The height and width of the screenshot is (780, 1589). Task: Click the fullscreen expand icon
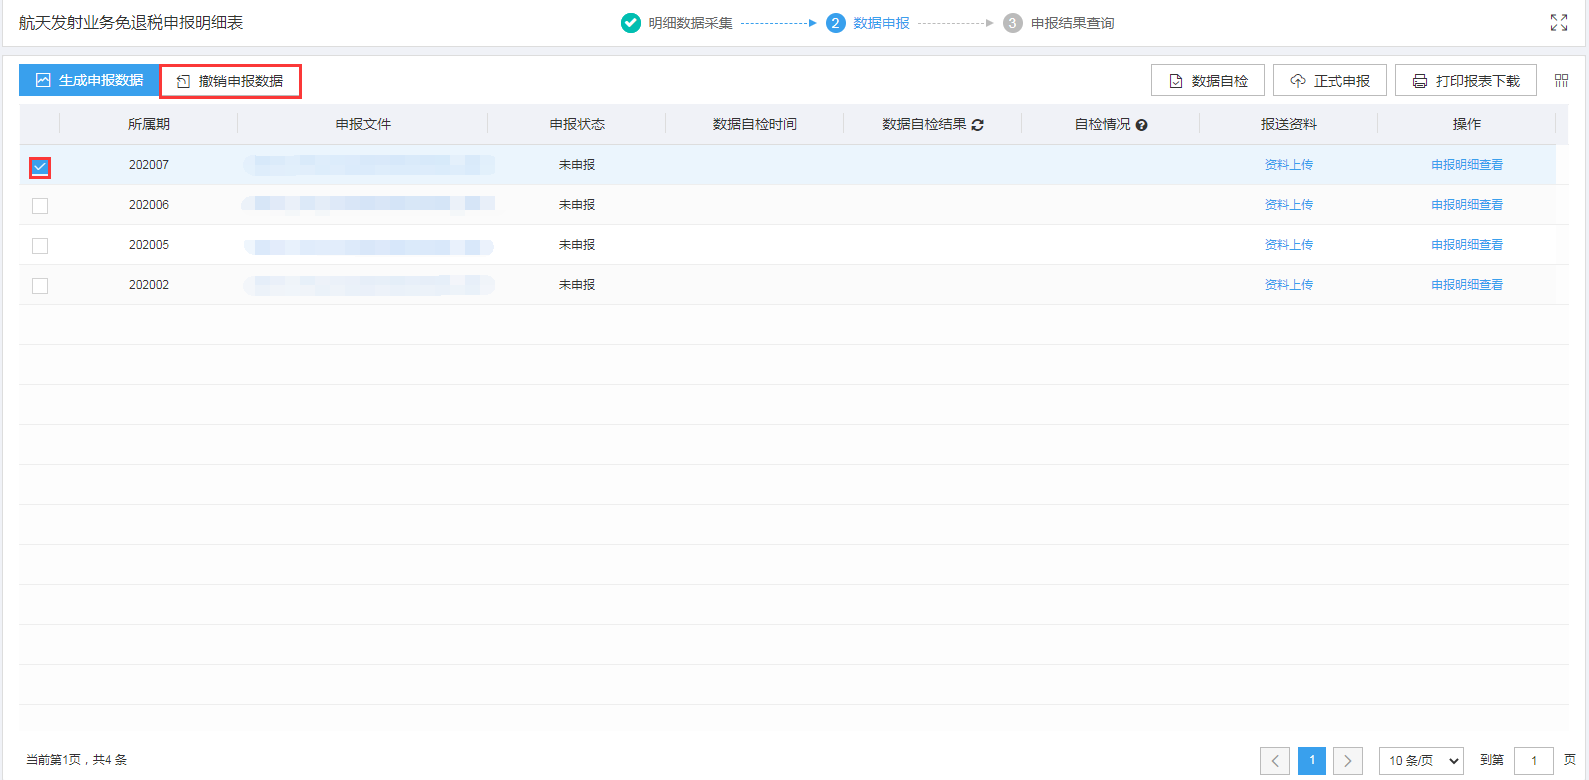click(1558, 23)
